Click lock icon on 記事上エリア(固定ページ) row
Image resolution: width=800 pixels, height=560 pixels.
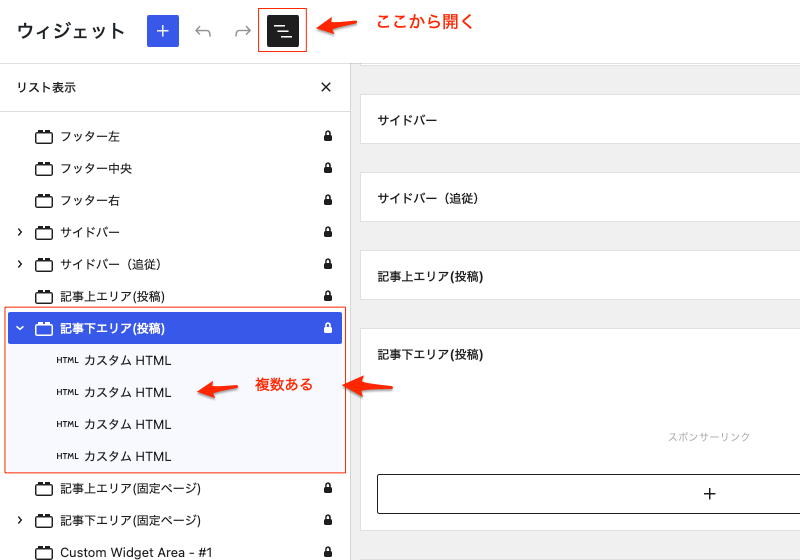point(328,488)
